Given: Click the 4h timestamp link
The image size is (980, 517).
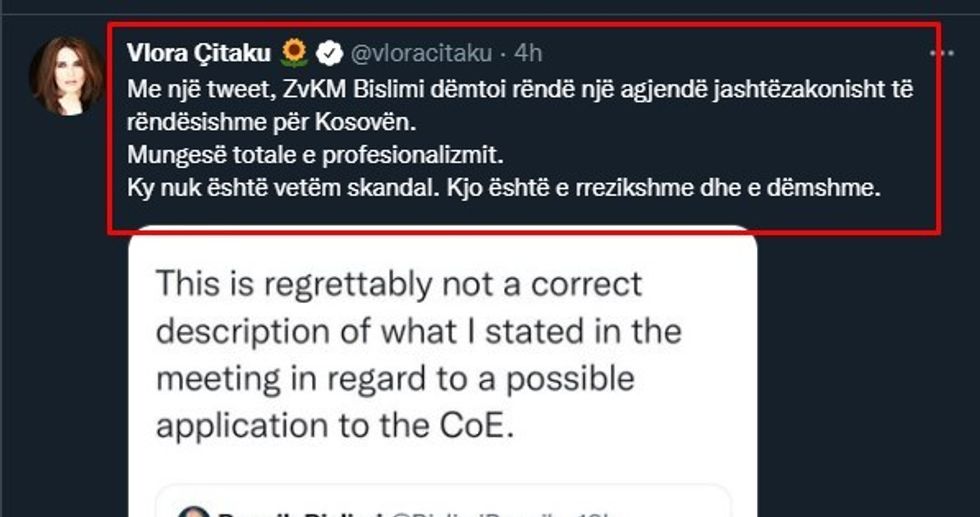Looking at the screenshot, I should (528, 53).
